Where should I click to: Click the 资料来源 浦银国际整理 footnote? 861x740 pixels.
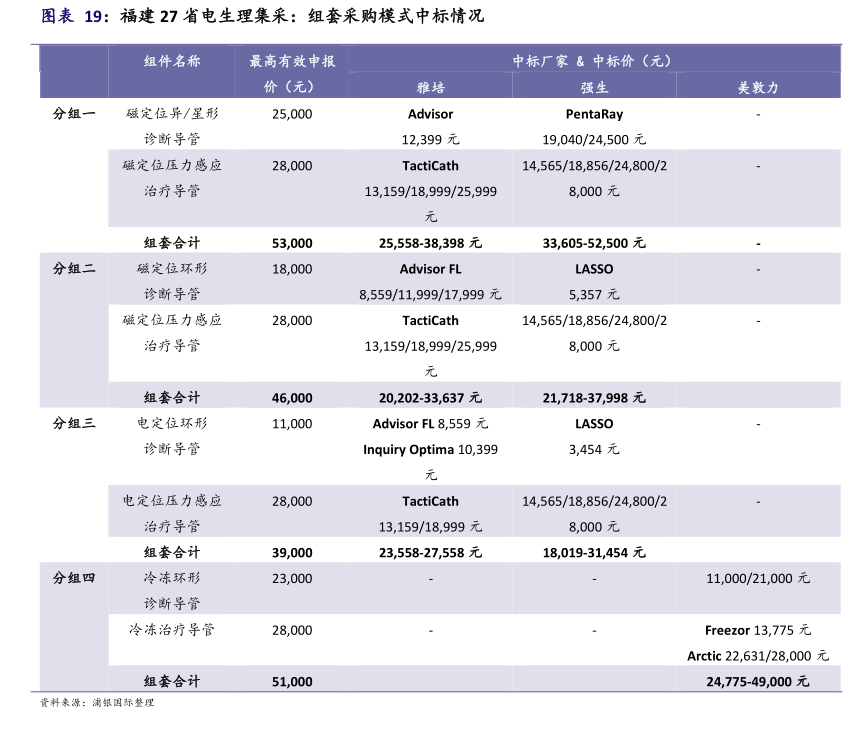point(97,704)
